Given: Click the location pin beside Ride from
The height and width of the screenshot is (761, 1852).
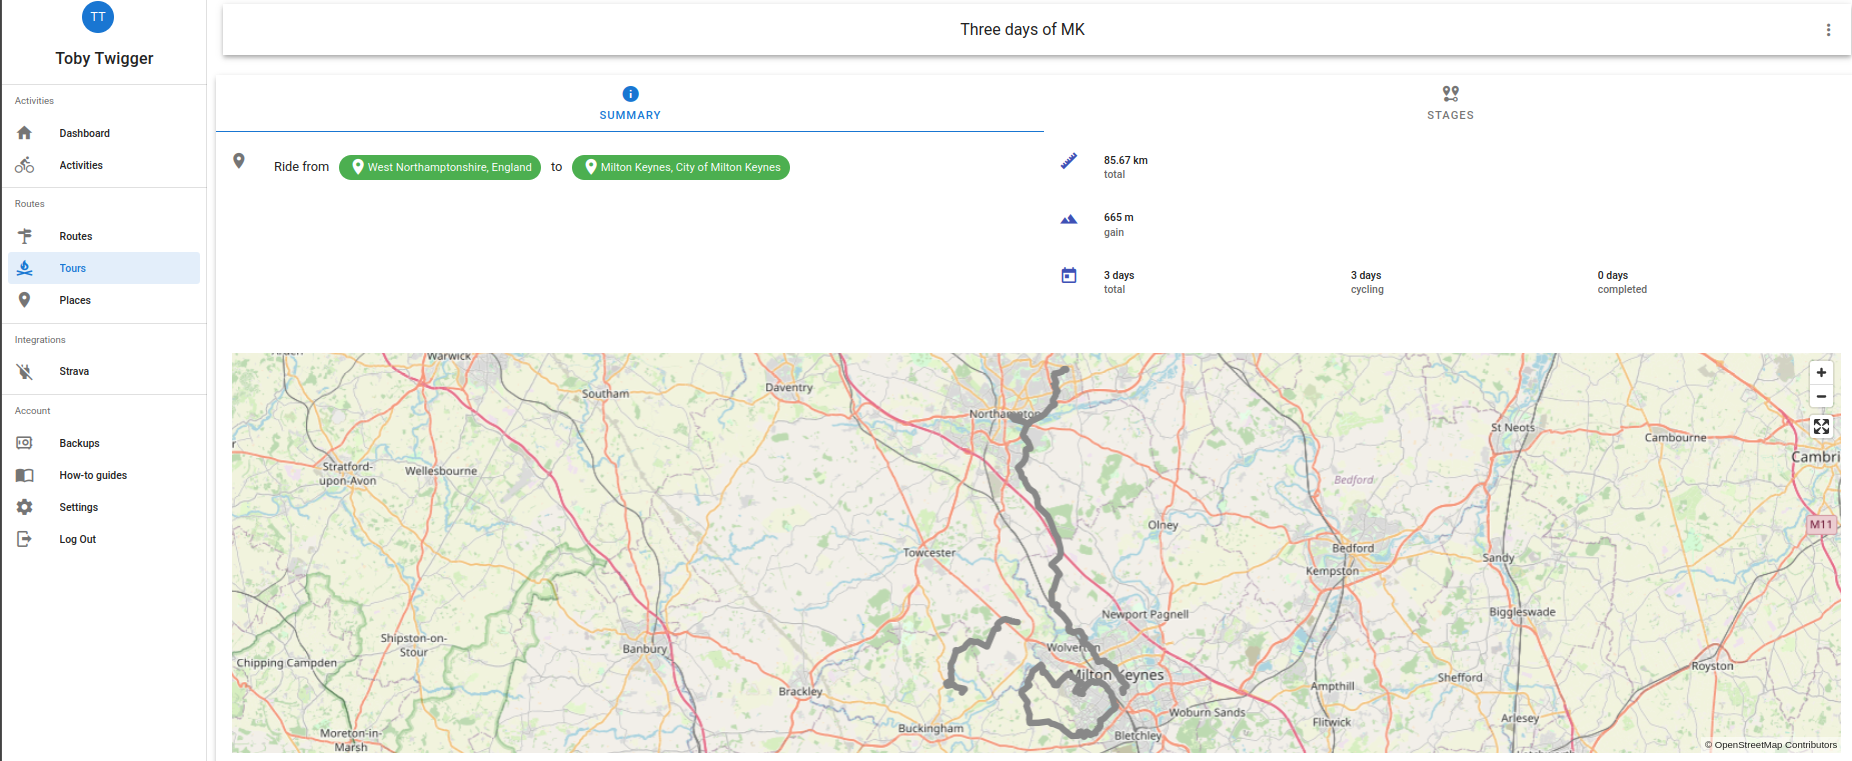Looking at the screenshot, I should [239, 161].
